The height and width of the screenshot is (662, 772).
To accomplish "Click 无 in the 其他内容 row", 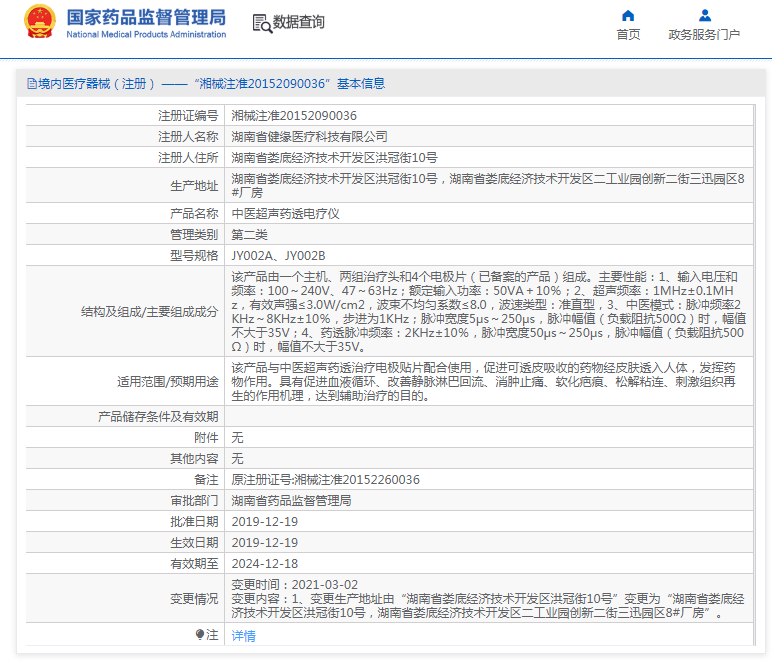I will click(237, 459).
